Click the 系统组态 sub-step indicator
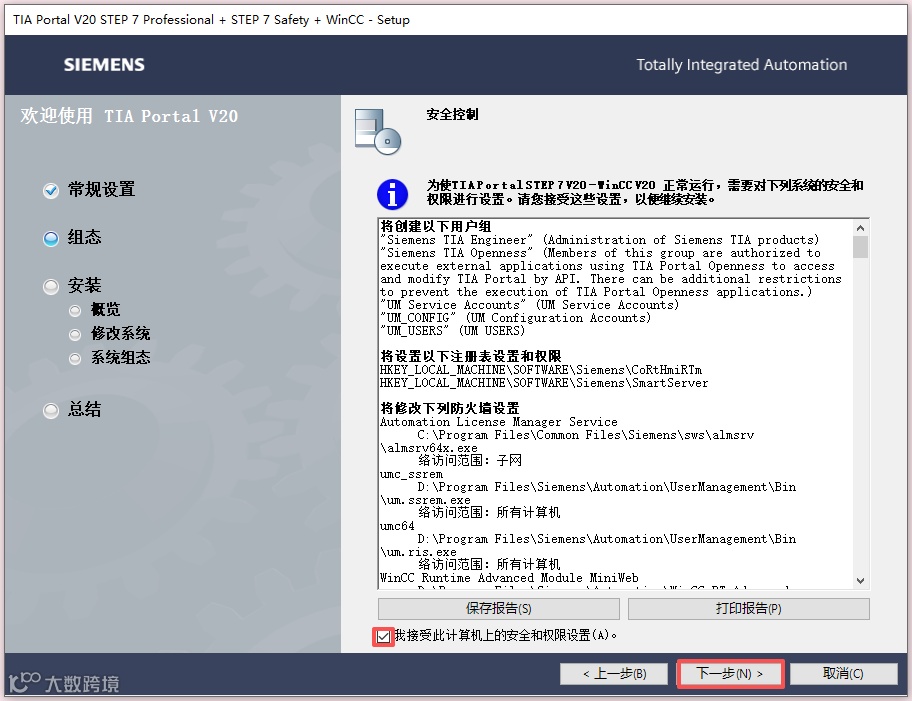 point(75,358)
